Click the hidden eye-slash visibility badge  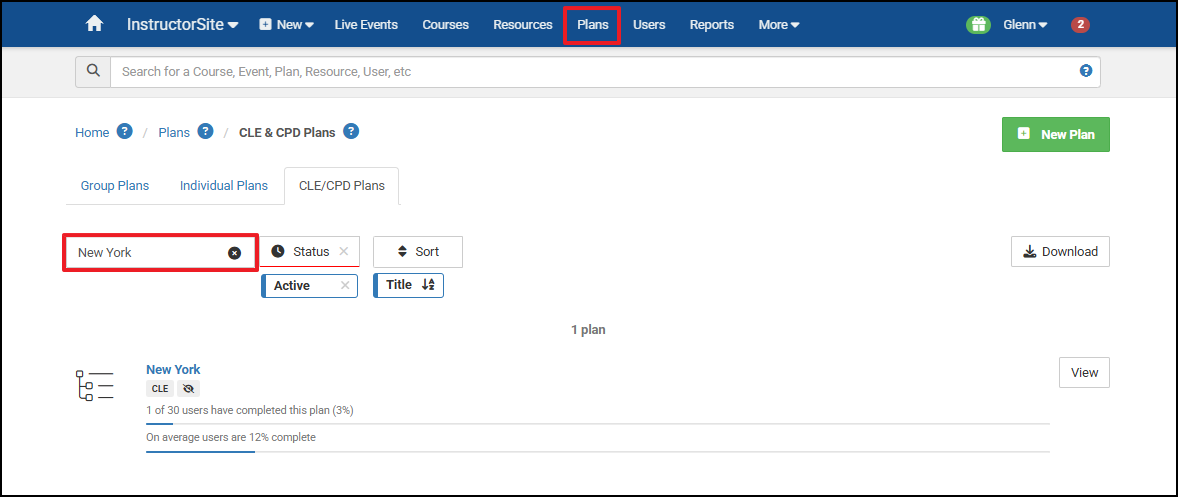189,389
